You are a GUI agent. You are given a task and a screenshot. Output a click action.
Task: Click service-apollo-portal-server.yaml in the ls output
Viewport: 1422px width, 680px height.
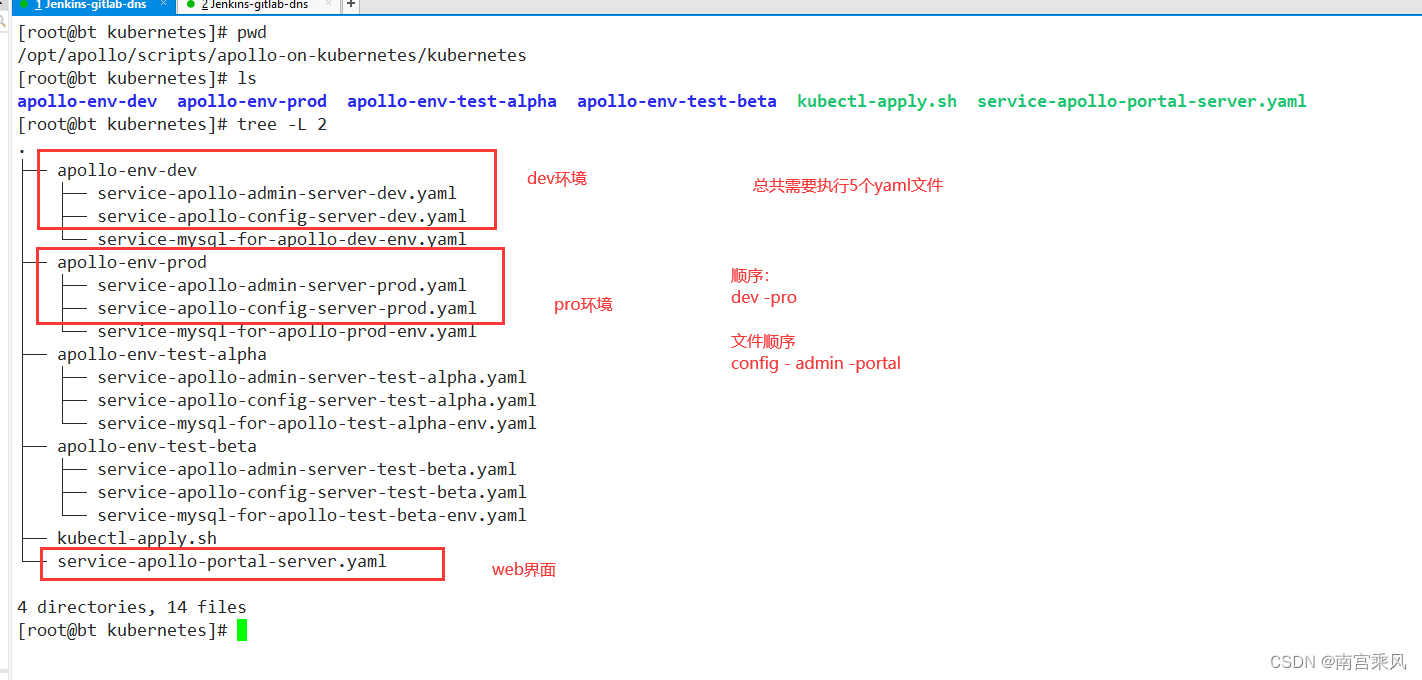[x=1142, y=101]
